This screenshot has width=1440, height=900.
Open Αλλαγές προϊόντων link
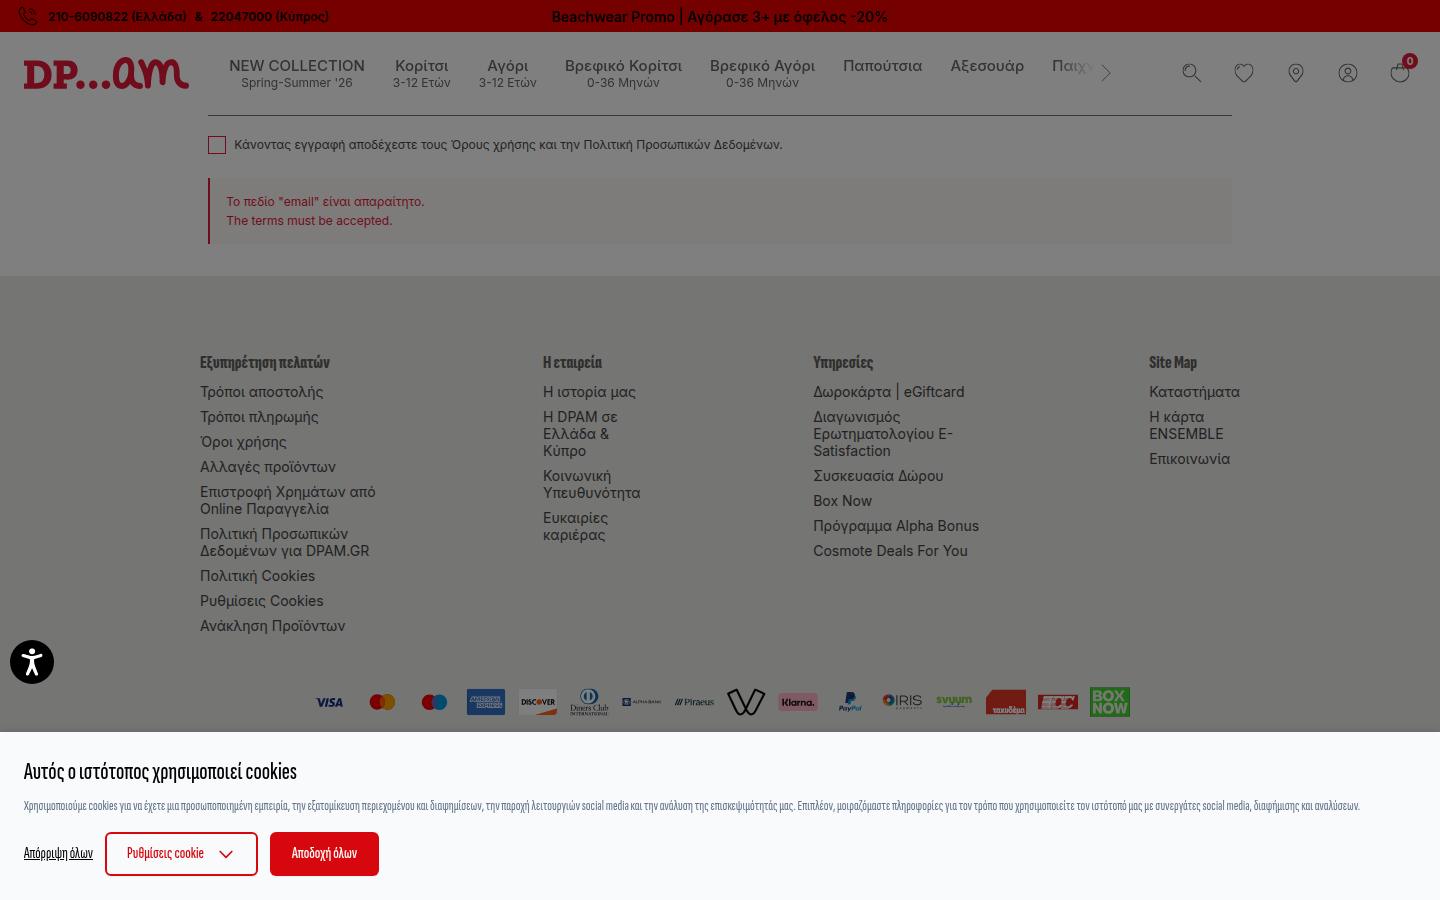pyautogui.click(x=268, y=467)
